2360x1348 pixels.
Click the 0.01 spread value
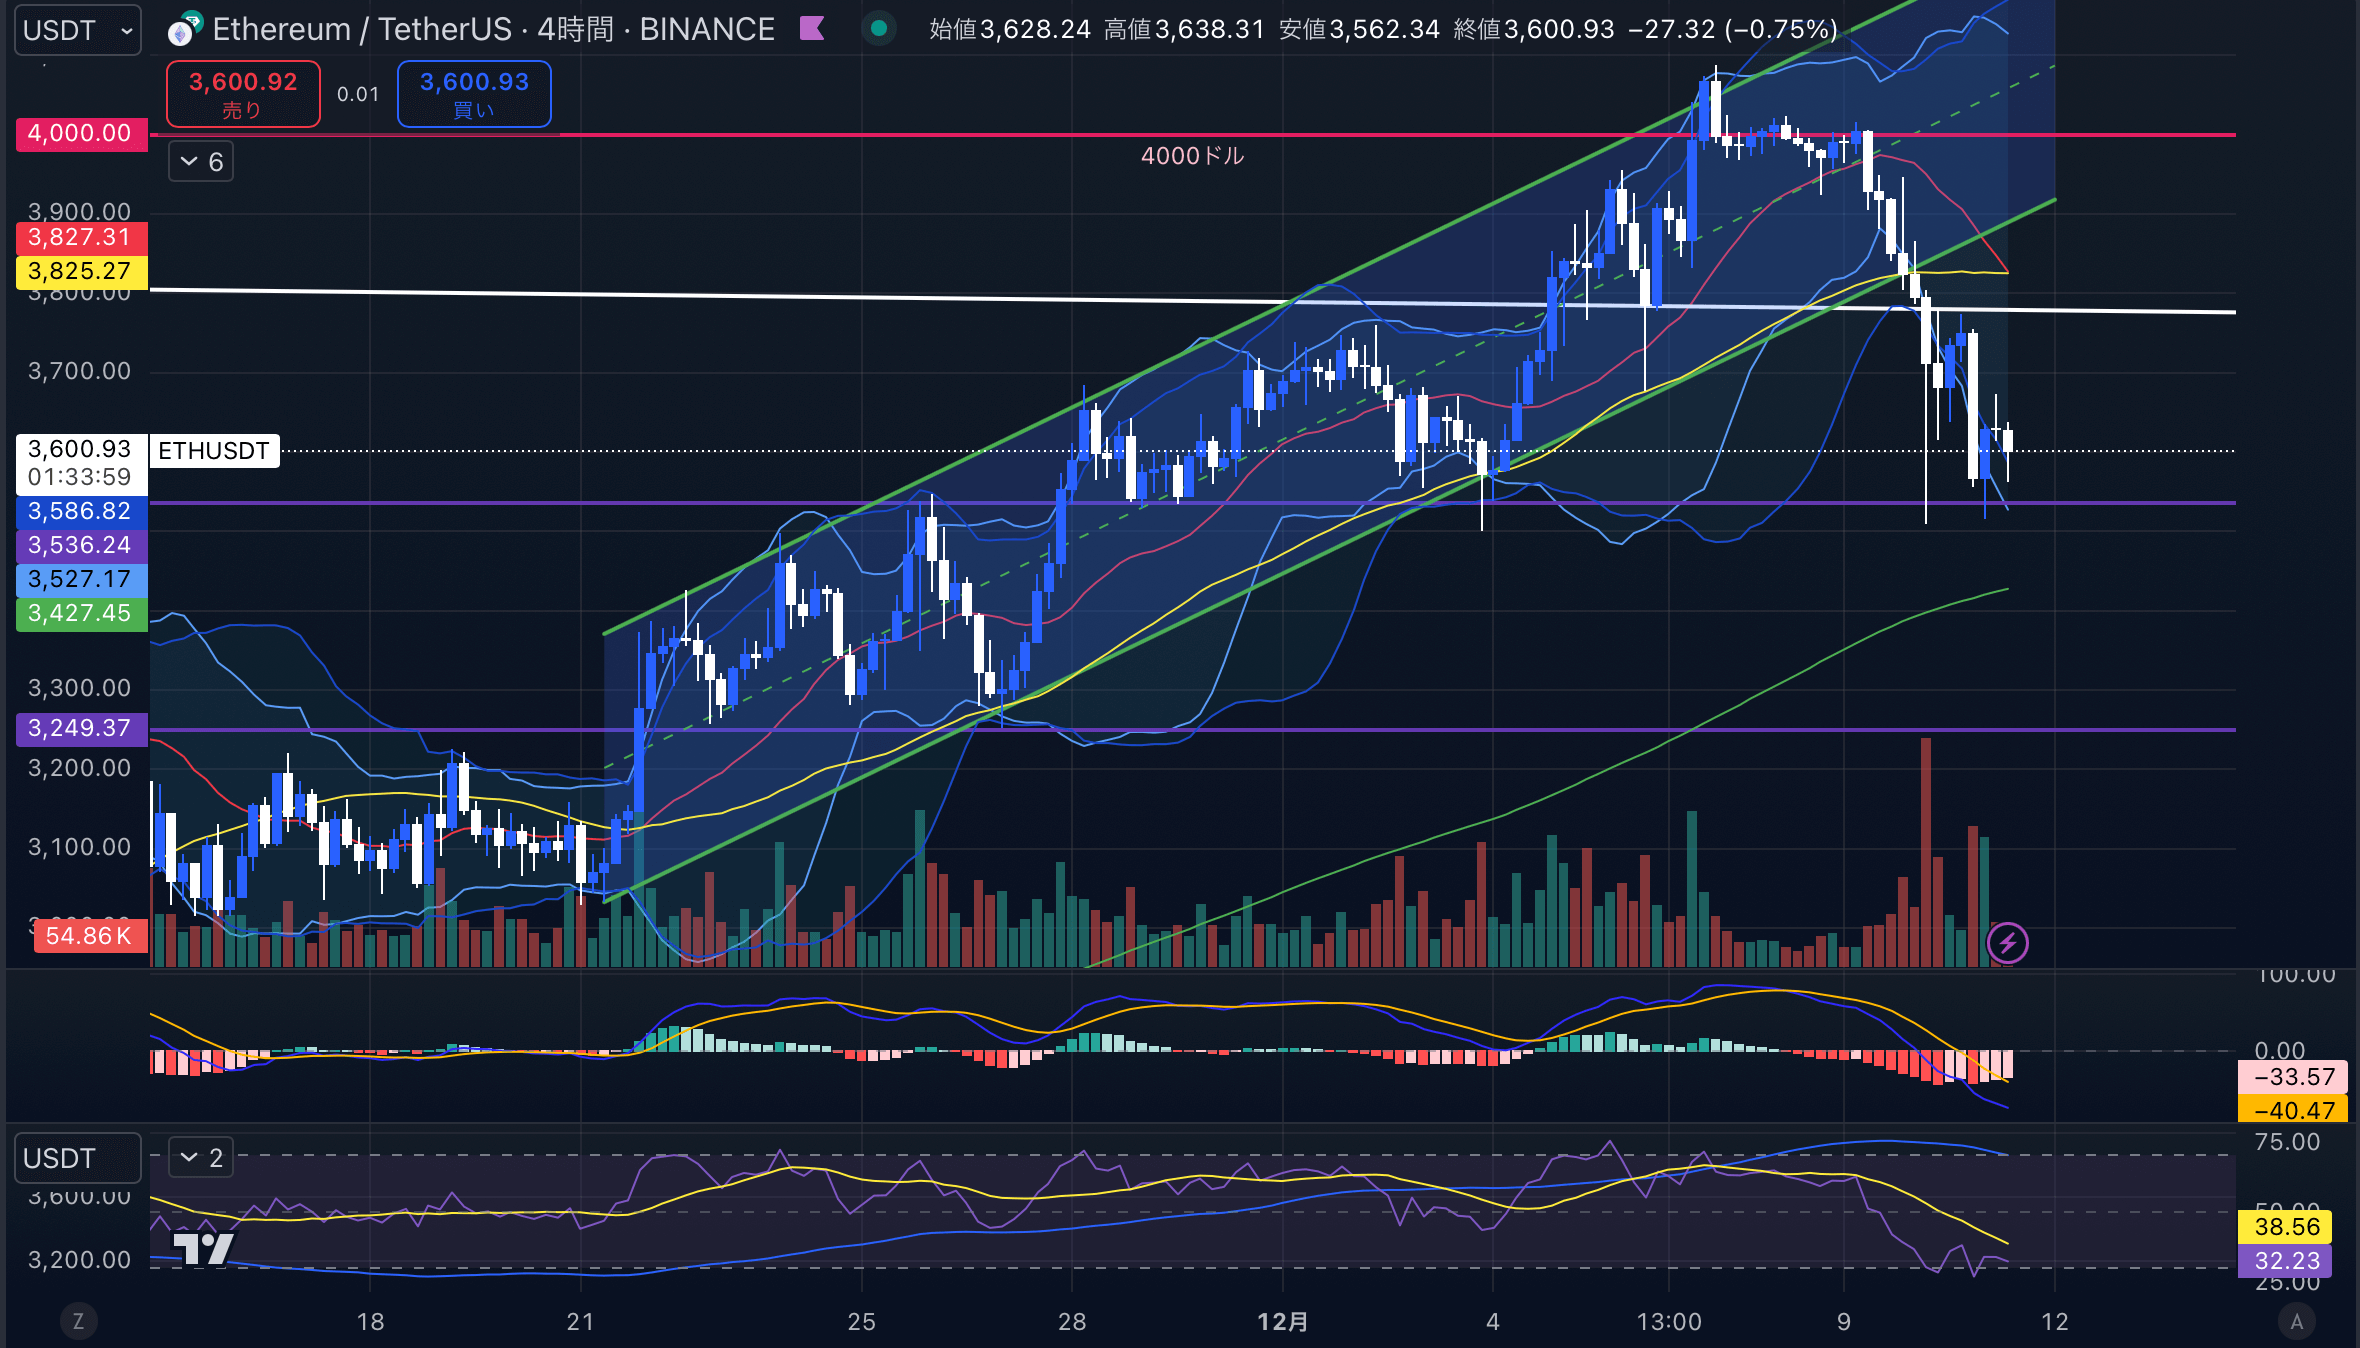pyautogui.click(x=358, y=94)
